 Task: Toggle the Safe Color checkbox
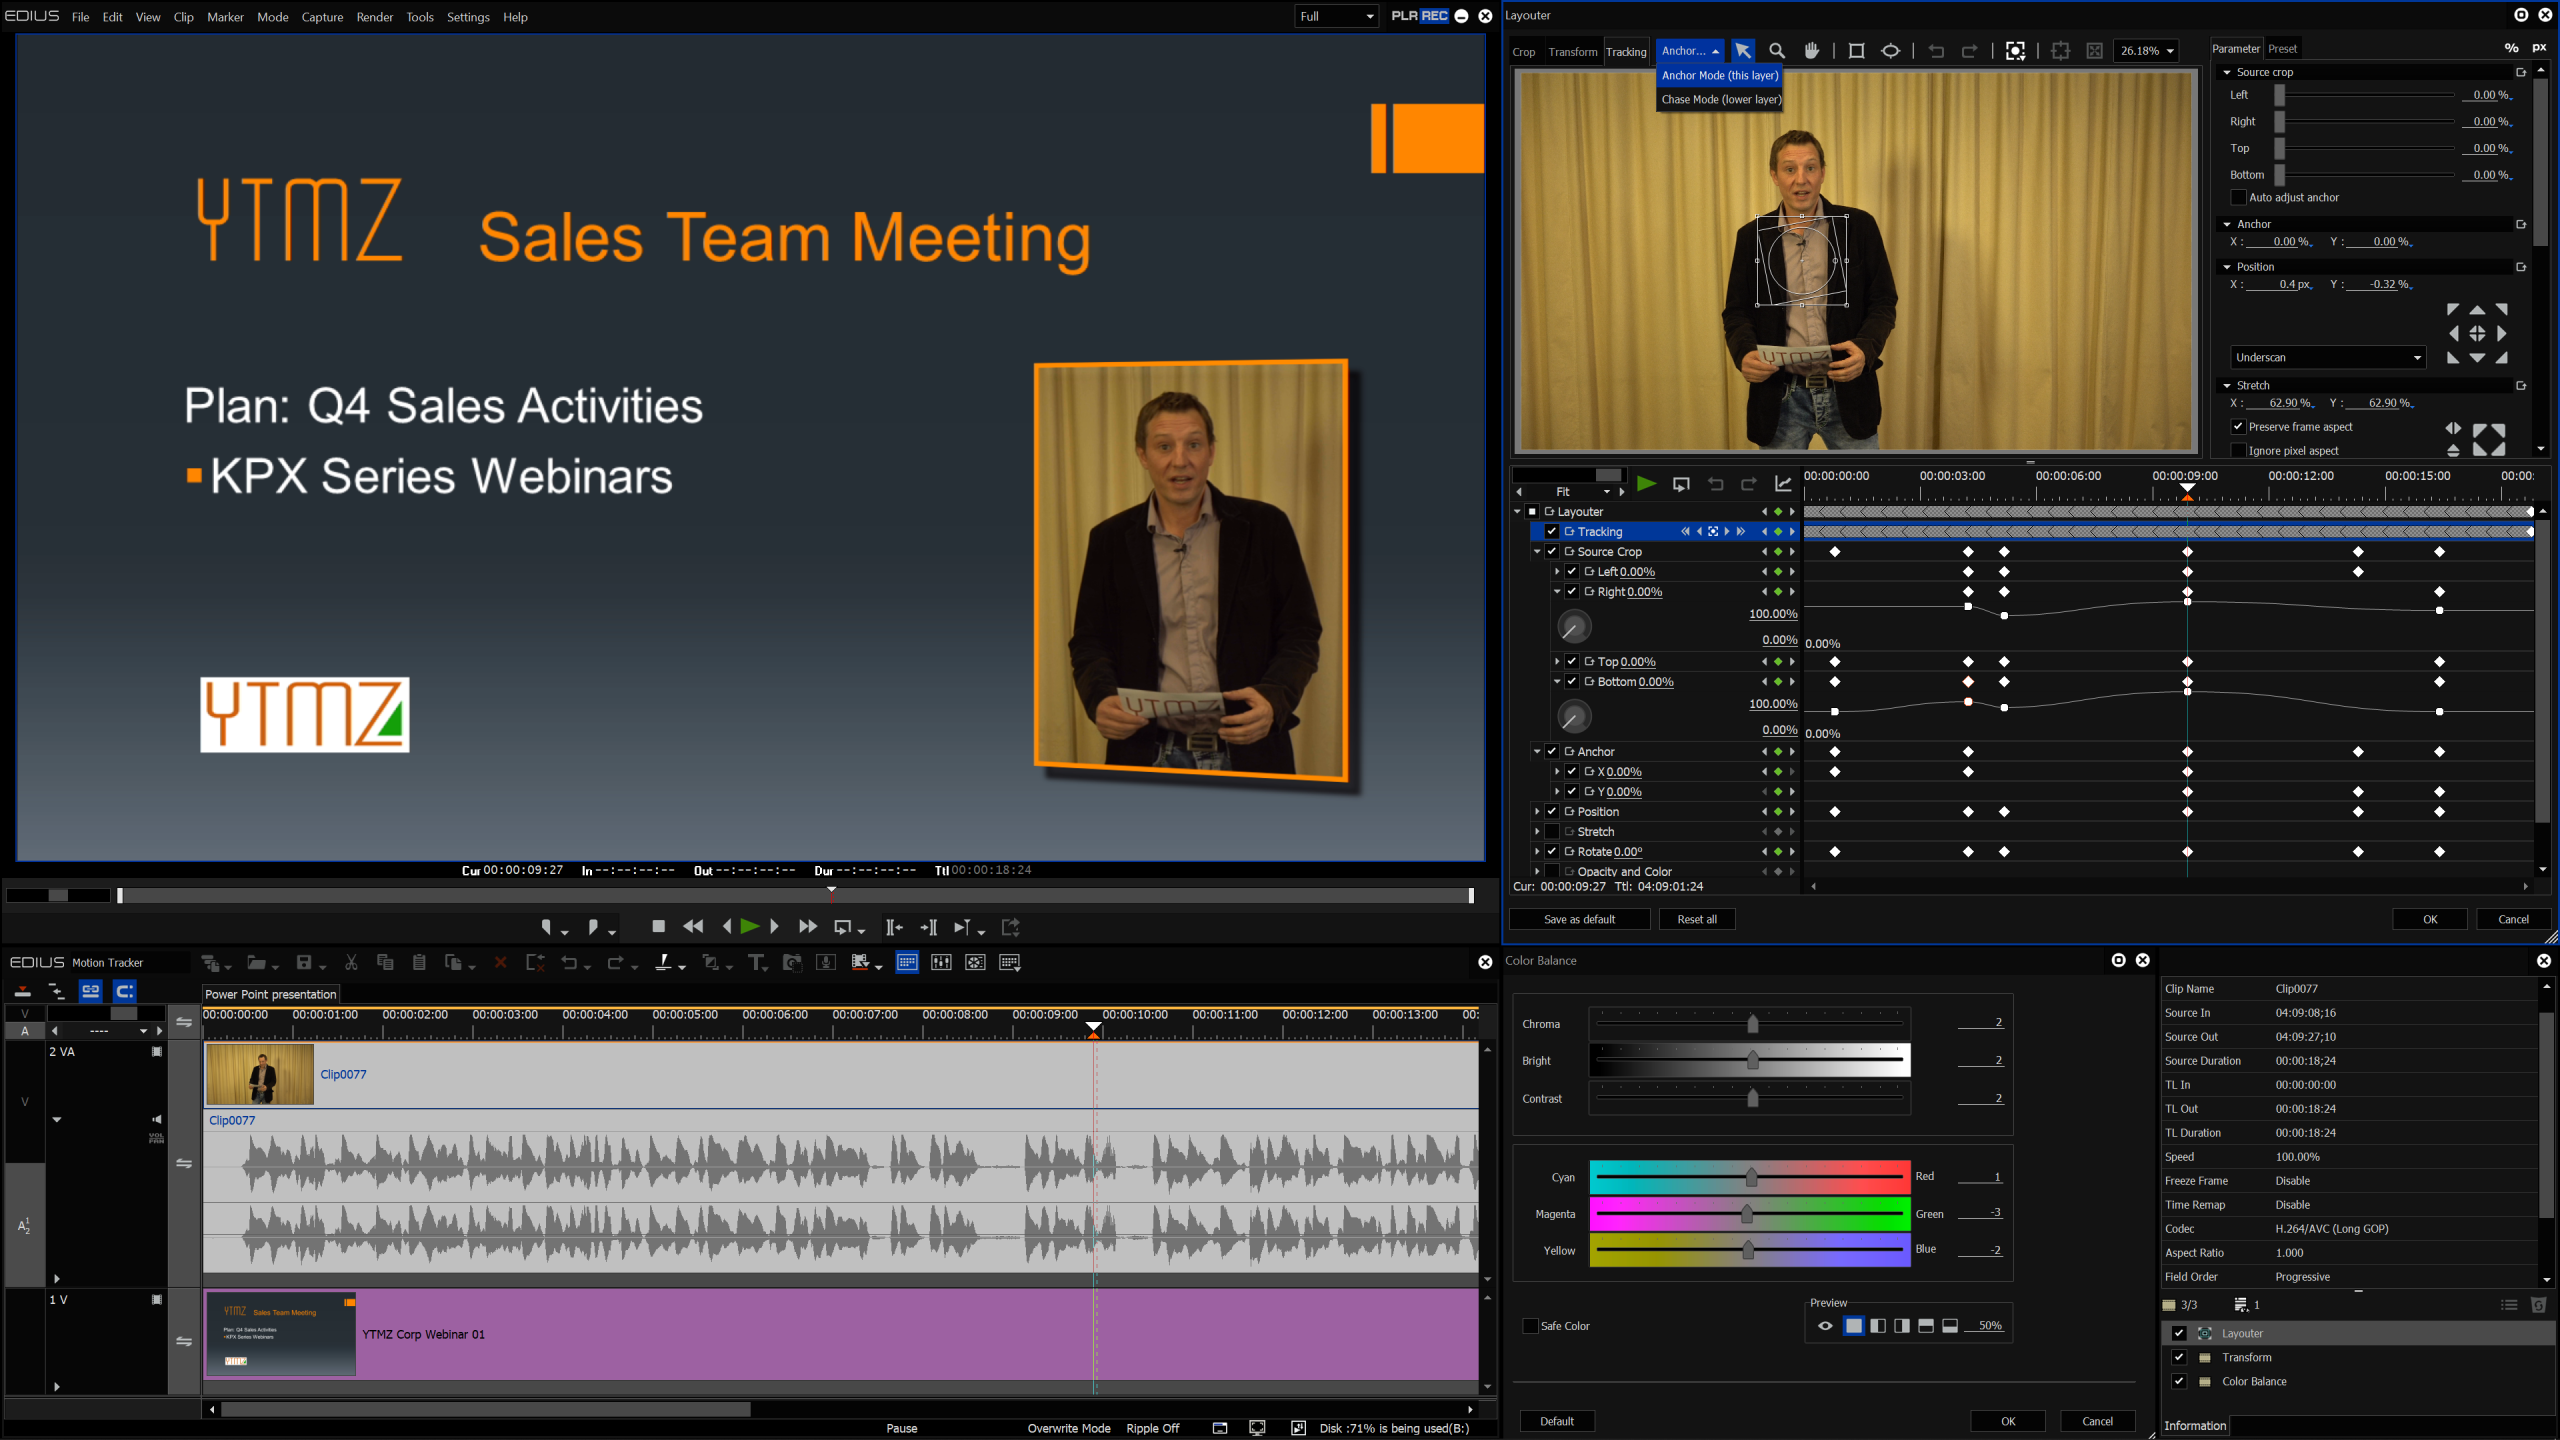point(1530,1326)
